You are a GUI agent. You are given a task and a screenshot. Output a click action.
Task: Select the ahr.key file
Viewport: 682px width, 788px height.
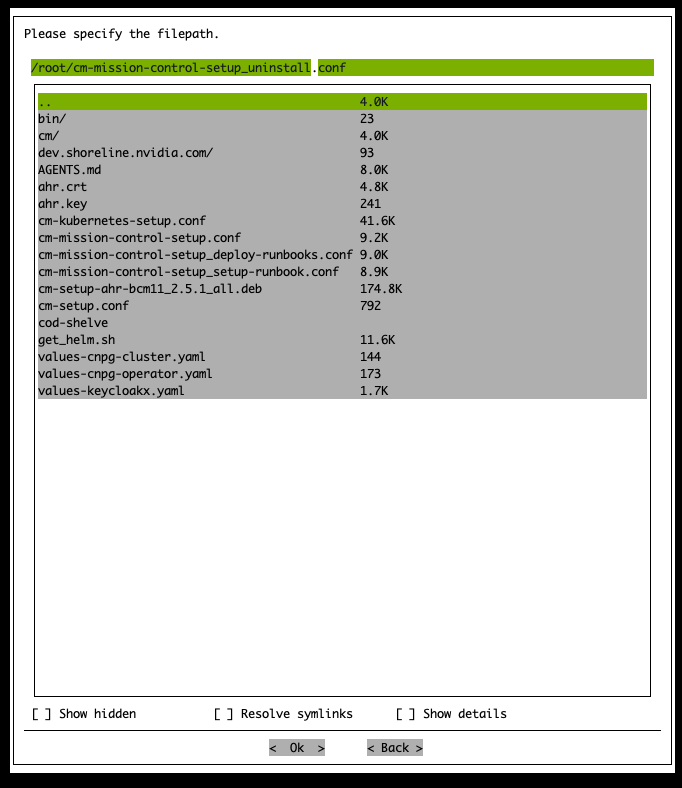click(x=342, y=204)
